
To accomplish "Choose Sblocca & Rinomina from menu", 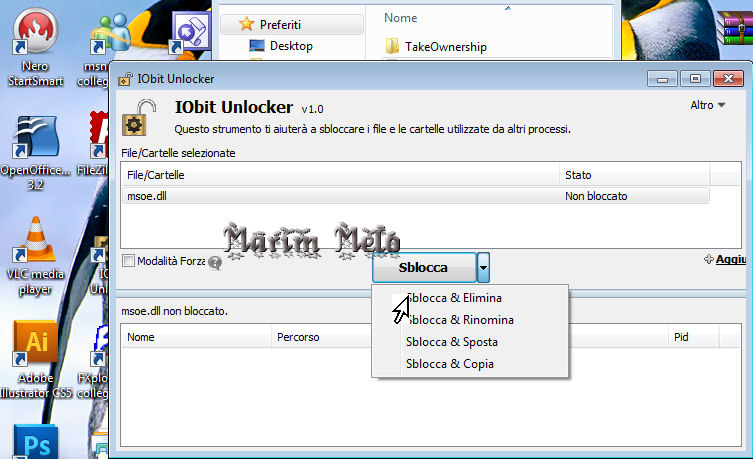I will coord(460,320).
